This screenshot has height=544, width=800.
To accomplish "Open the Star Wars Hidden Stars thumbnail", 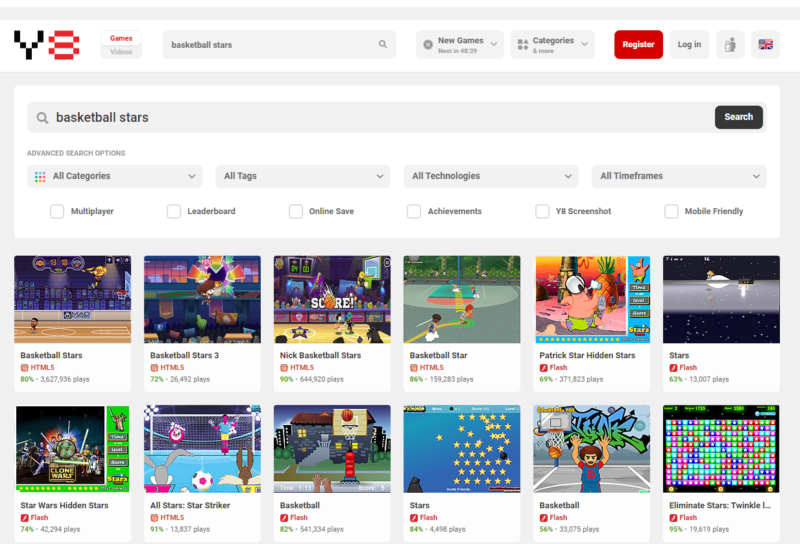I will (72, 449).
